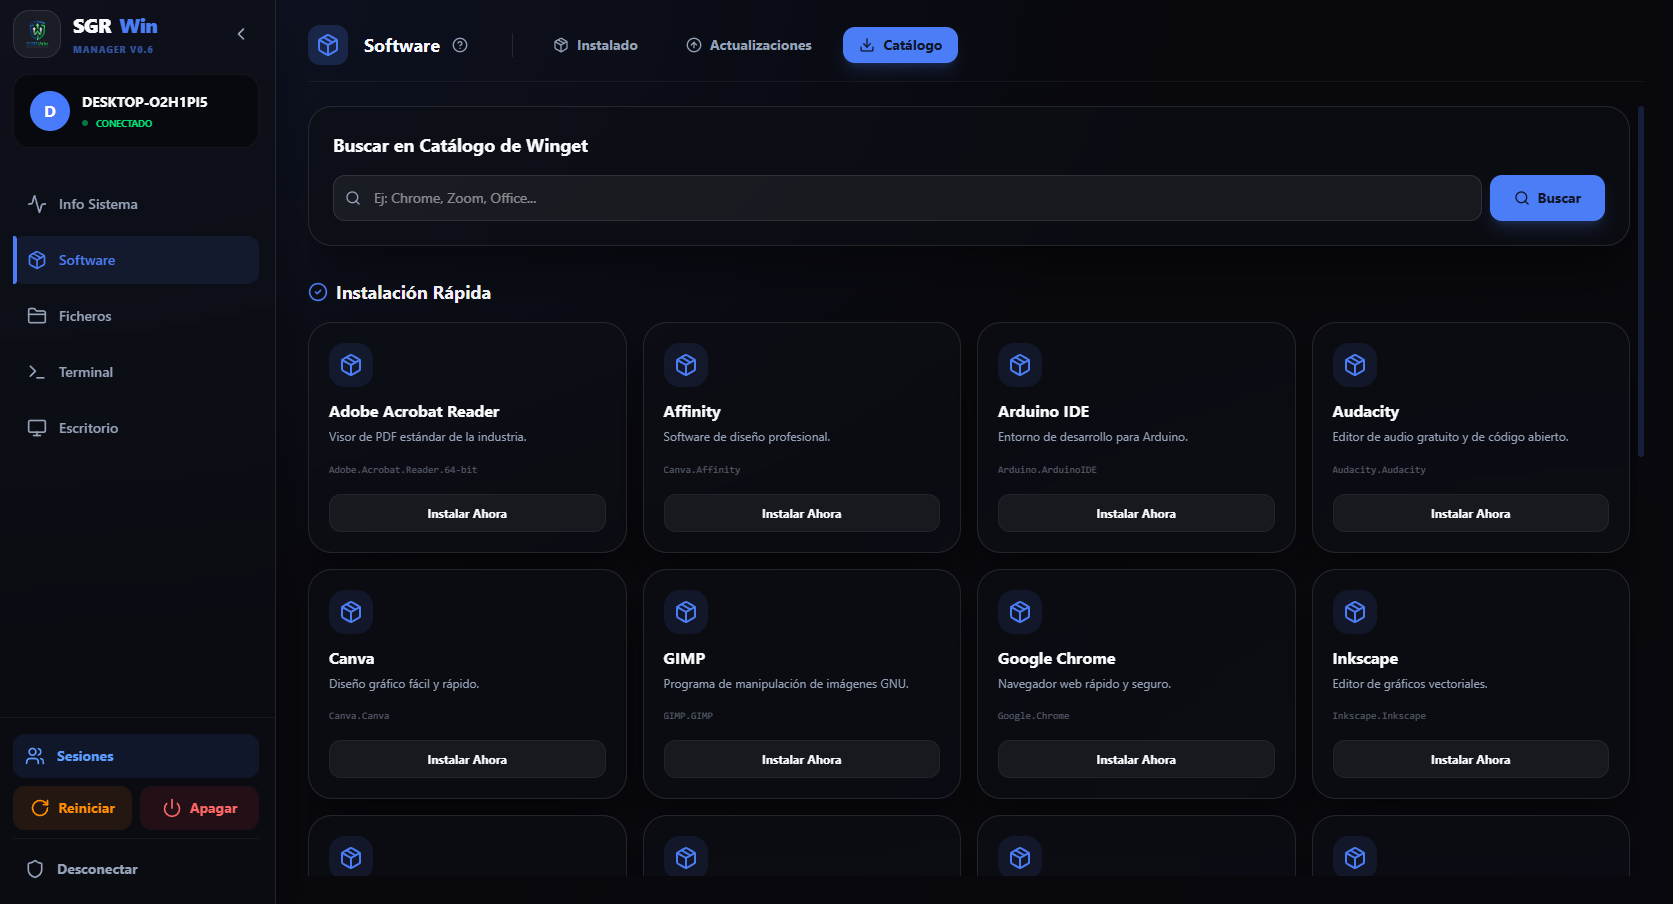
Task: Open Terminal in the sidebar
Action: [136, 372]
